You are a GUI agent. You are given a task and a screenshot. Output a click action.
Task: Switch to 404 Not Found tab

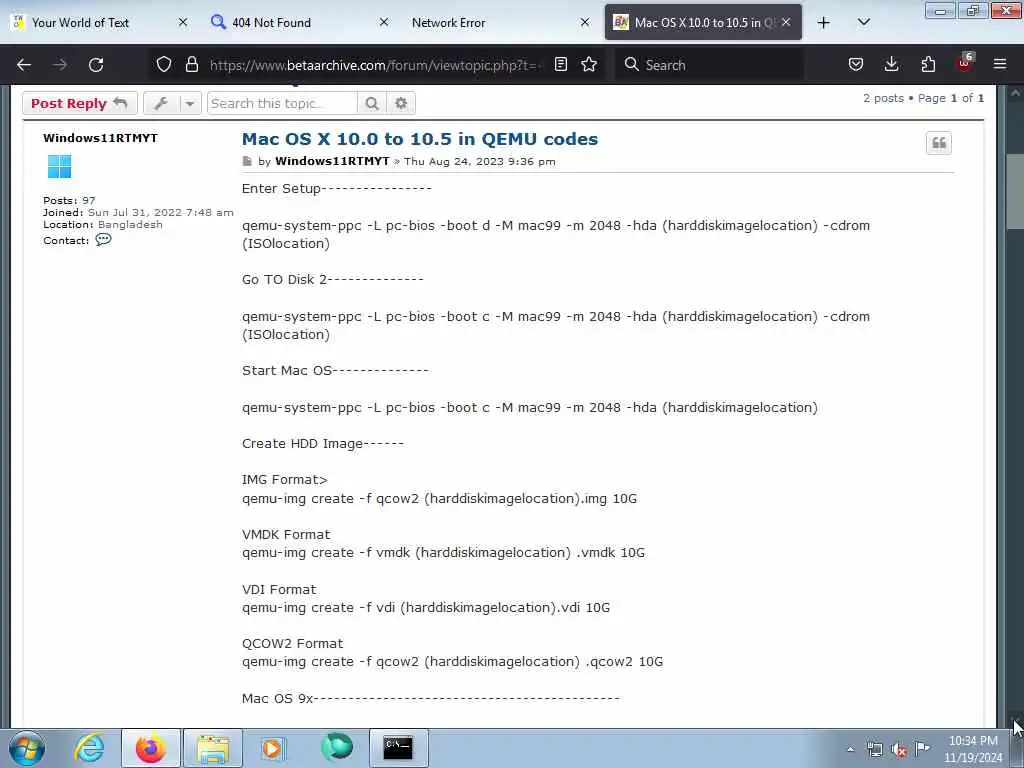[x=271, y=22]
